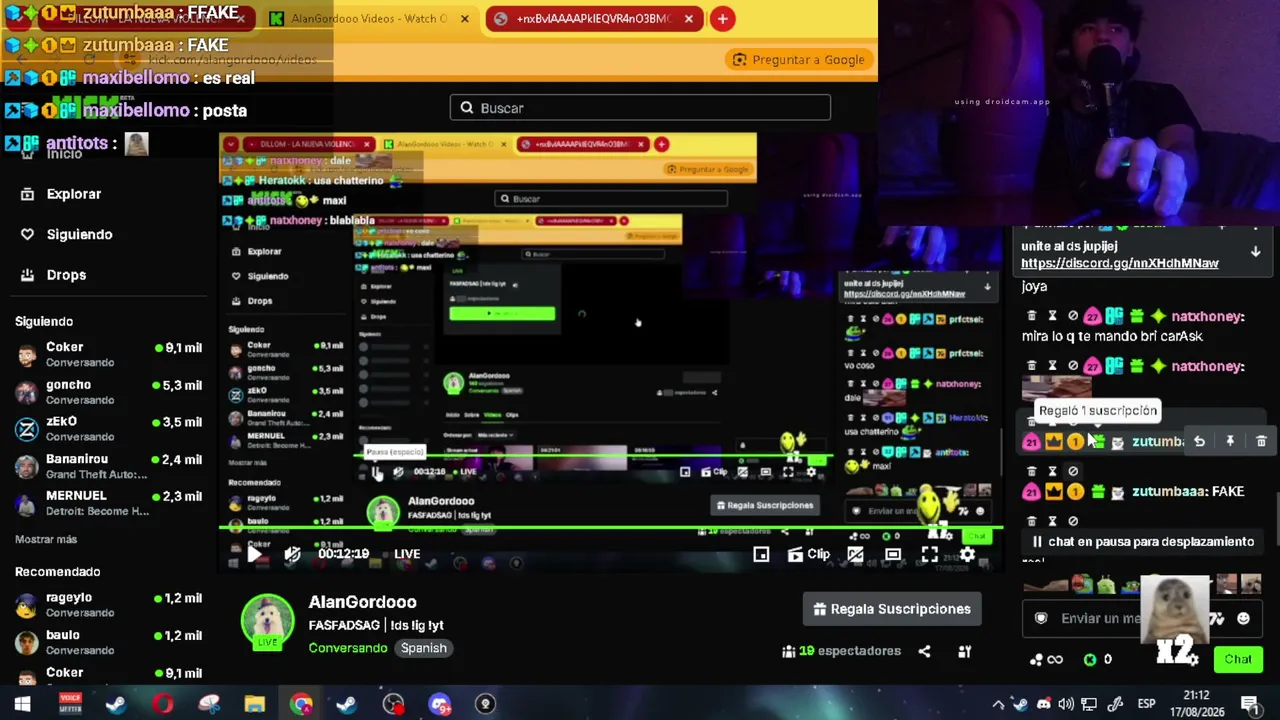This screenshot has height=720, width=1280.
Task: Open MERNUEL's channel in the sidebar
Action: tap(108, 503)
